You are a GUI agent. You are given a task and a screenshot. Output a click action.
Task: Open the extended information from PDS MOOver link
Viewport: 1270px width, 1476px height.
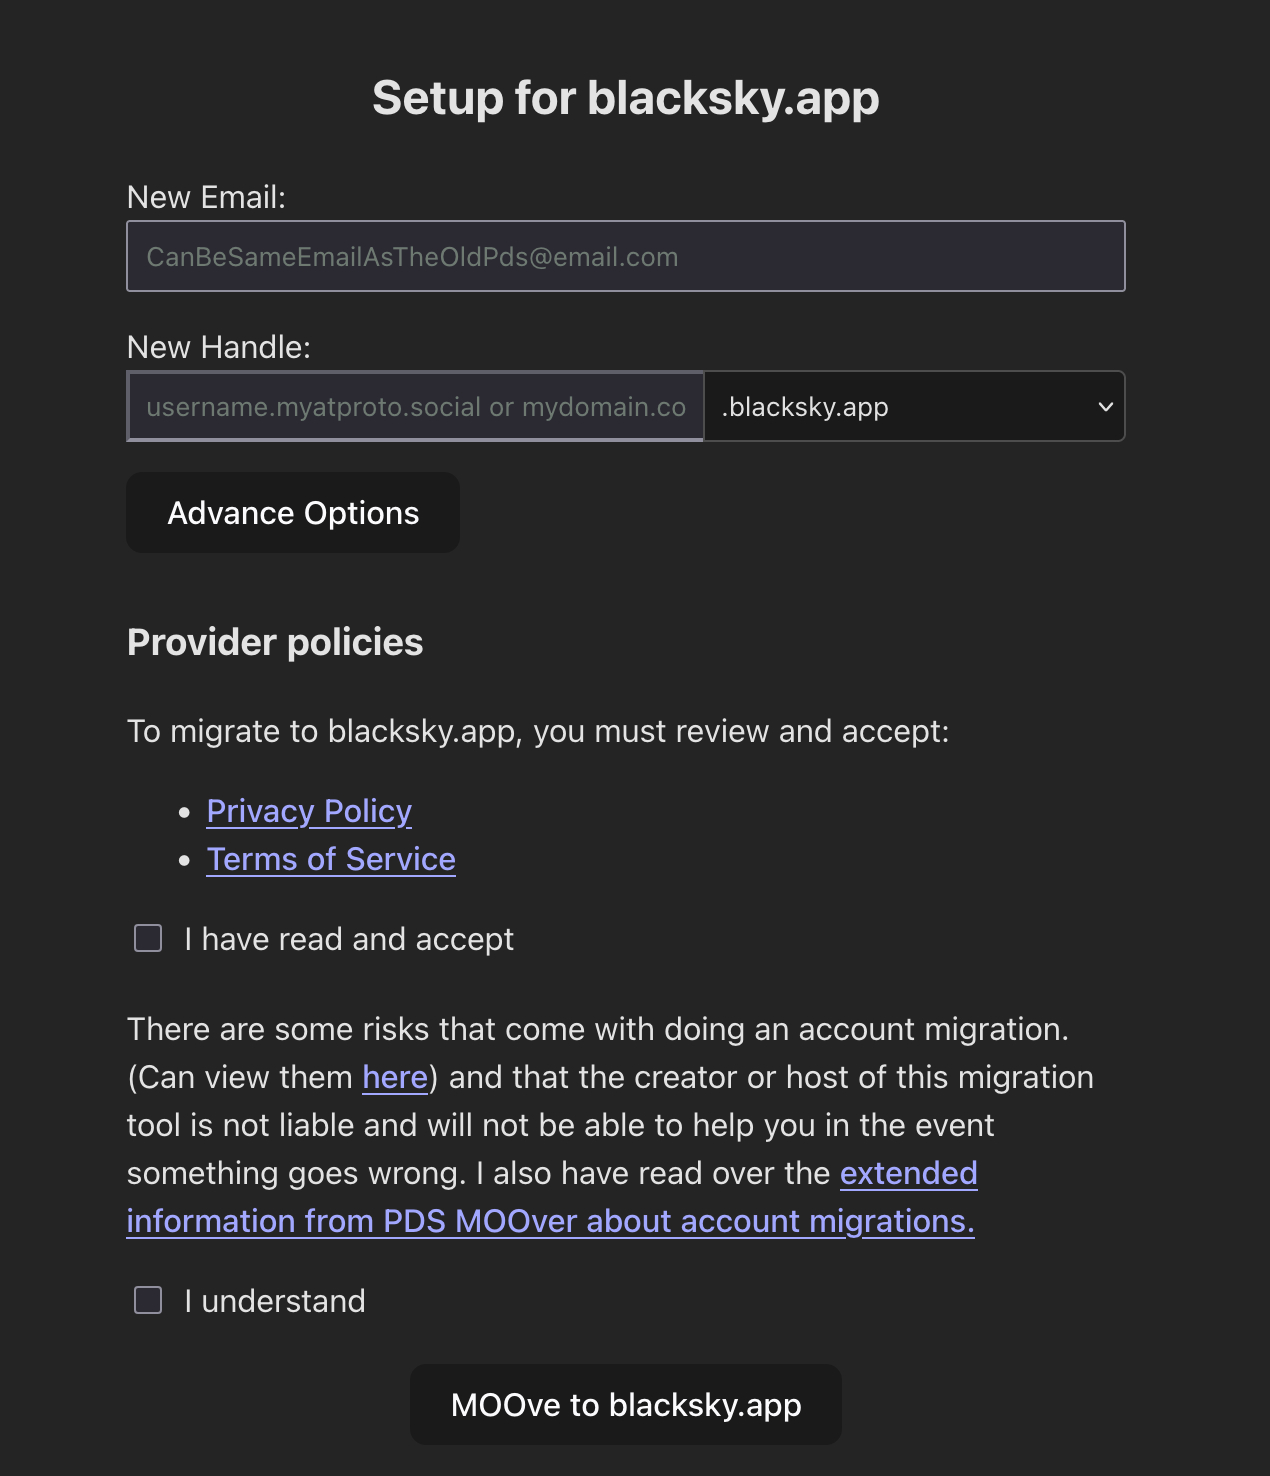(550, 1221)
